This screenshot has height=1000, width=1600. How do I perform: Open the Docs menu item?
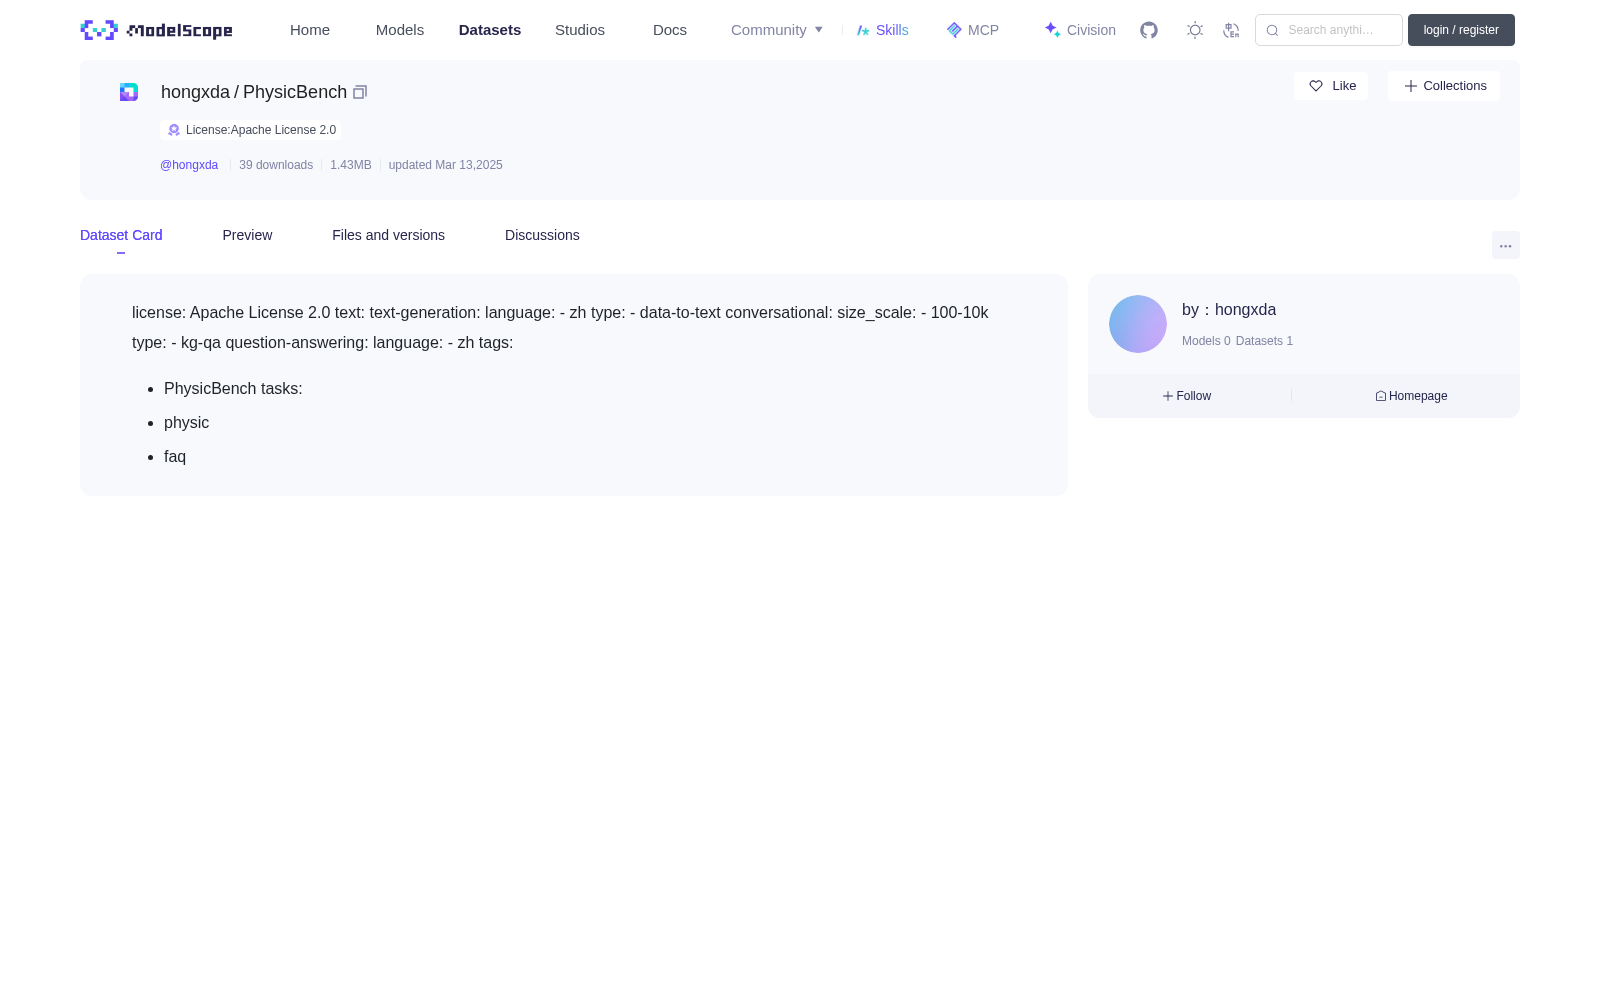coord(670,30)
